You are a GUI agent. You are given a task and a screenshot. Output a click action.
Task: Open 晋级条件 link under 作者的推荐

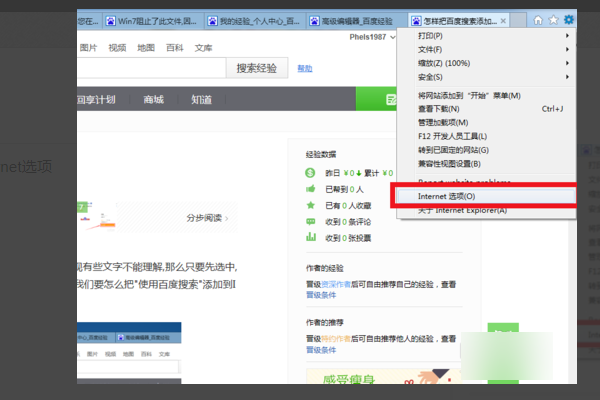321,350
